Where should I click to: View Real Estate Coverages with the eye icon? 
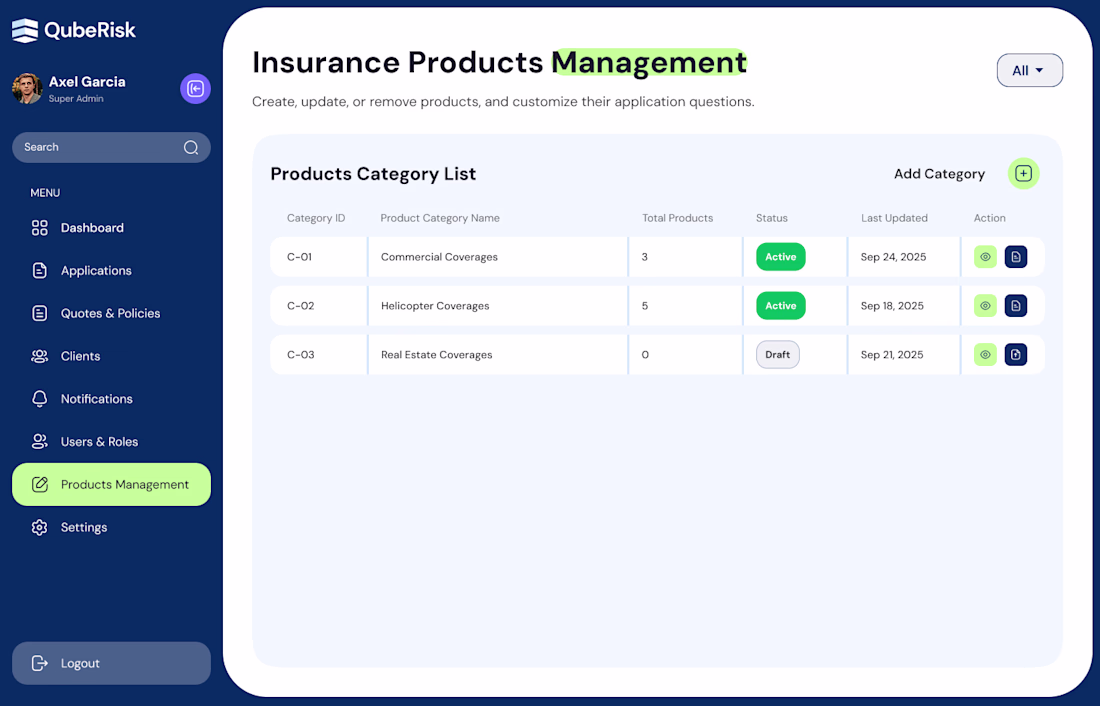[x=985, y=354]
